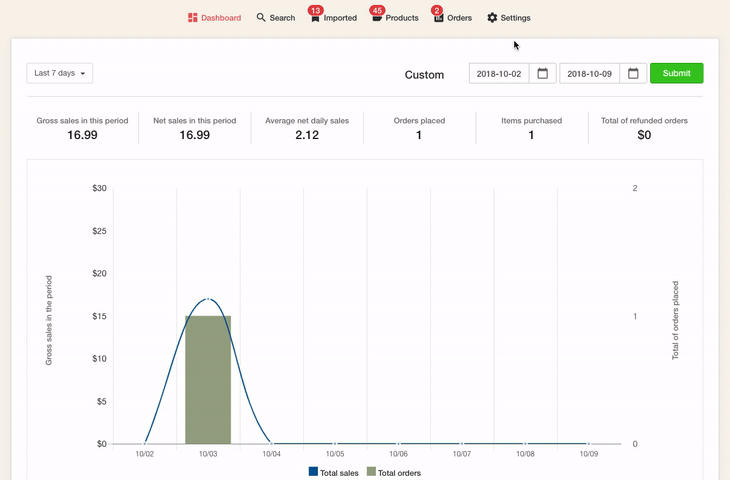Expand the Last 7 days dropdown
The width and height of the screenshot is (730, 480).
60,73
